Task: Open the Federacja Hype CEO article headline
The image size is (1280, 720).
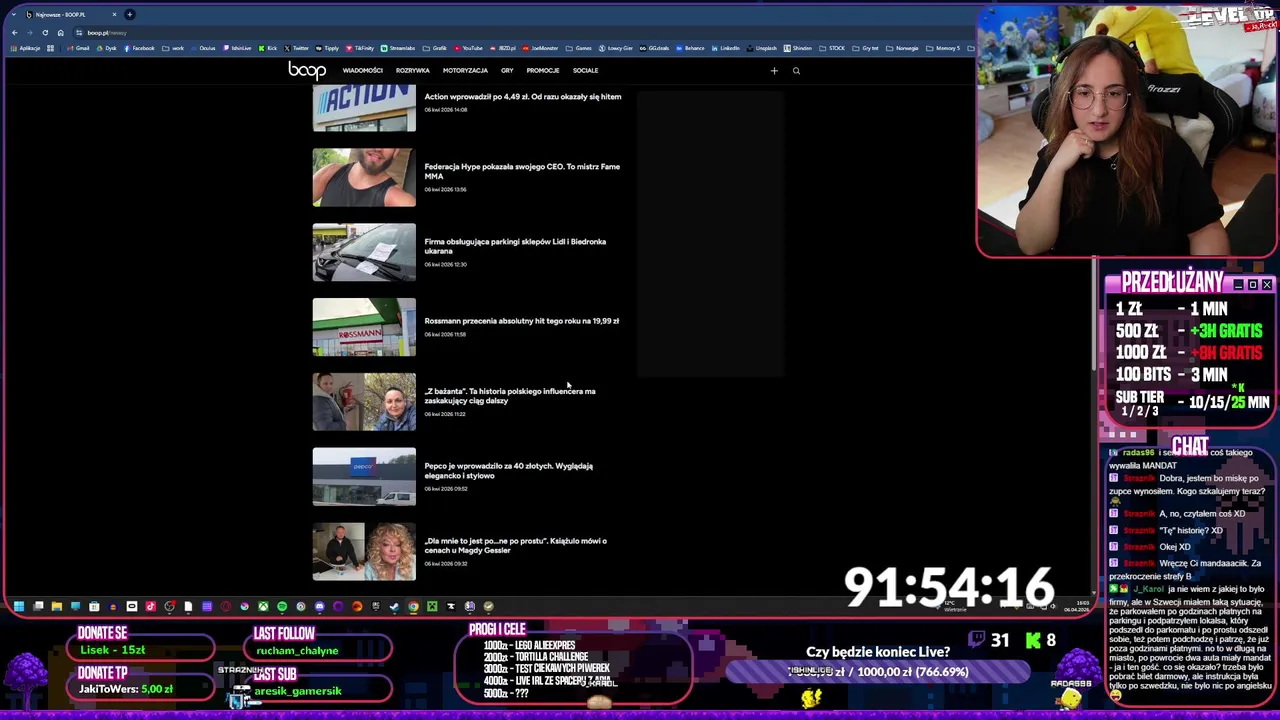Action: pyautogui.click(x=522, y=171)
